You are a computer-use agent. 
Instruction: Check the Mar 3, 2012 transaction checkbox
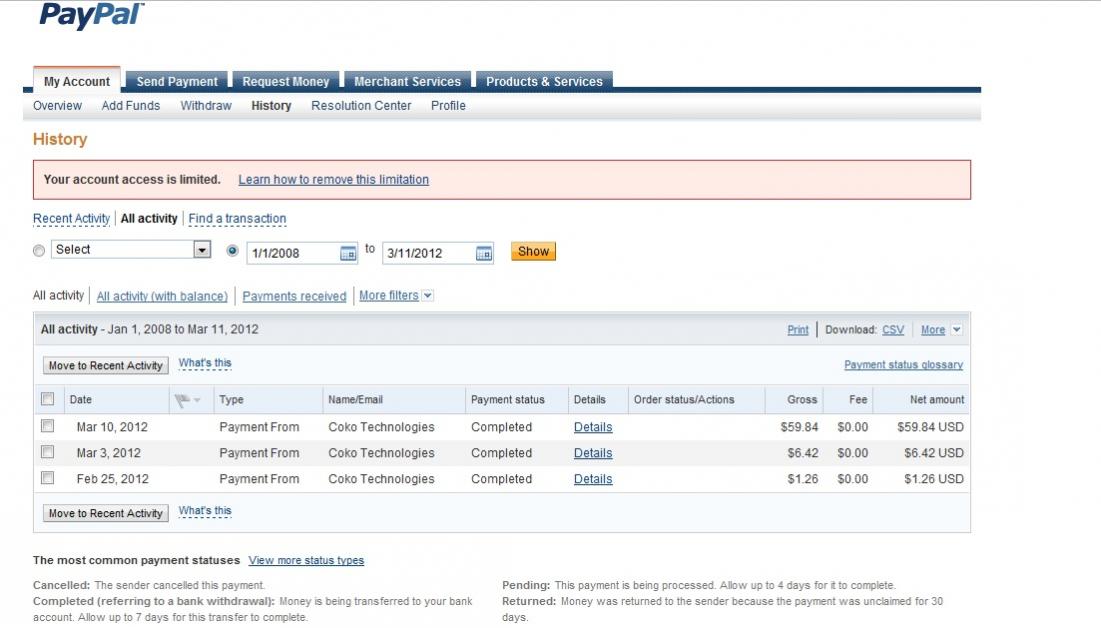tap(48, 452)
